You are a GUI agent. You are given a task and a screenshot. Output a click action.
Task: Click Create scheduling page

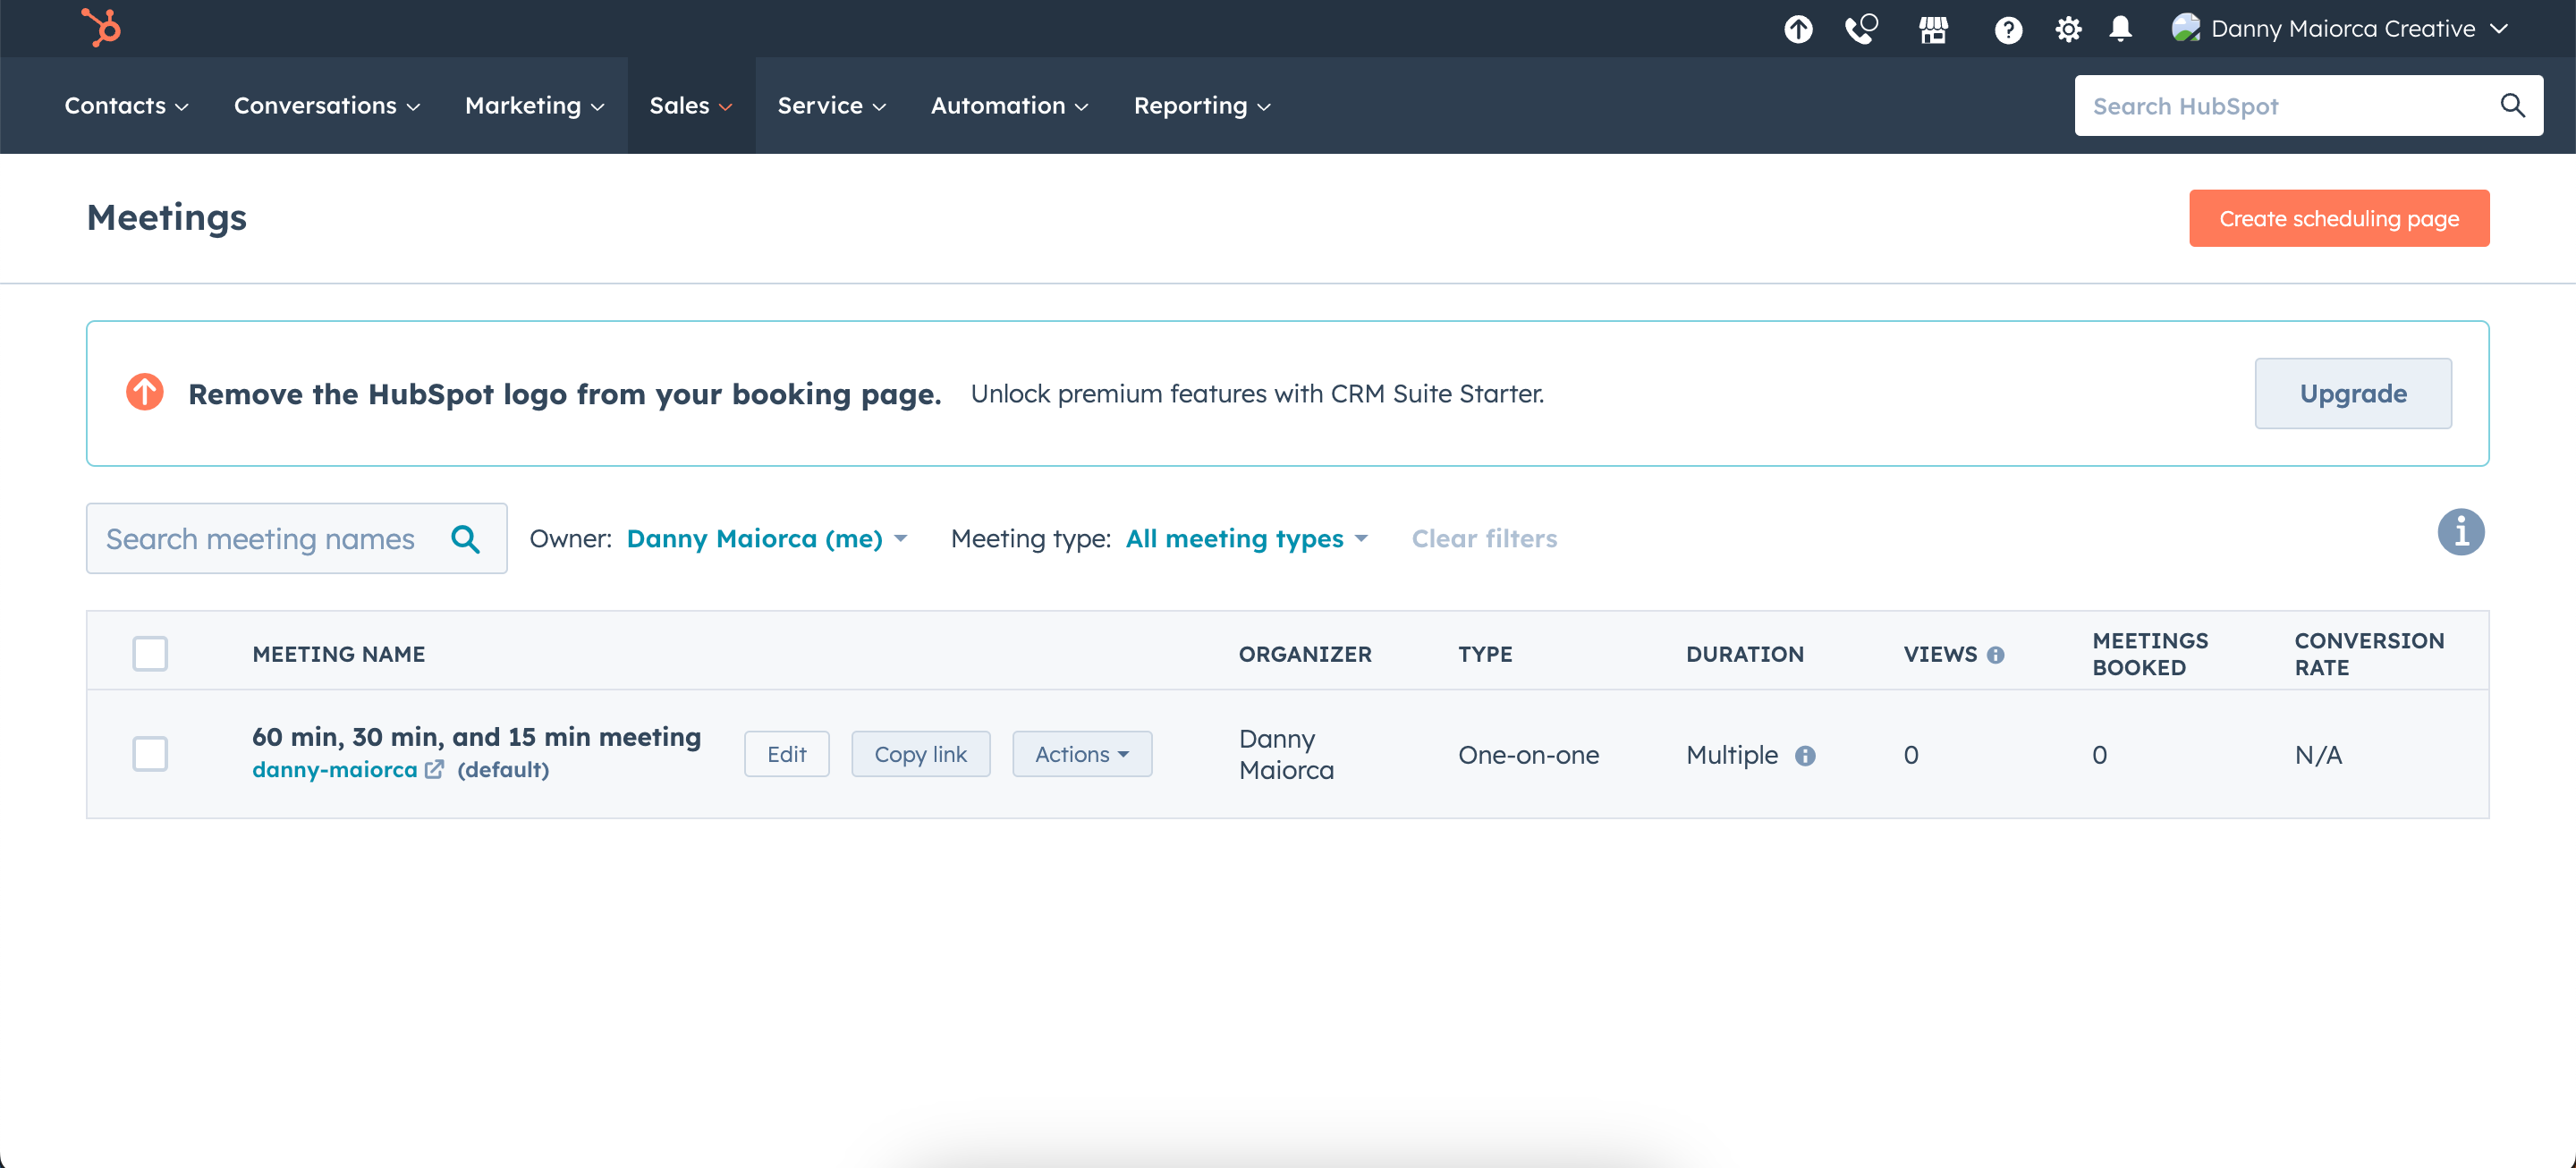coord(2339,218)
